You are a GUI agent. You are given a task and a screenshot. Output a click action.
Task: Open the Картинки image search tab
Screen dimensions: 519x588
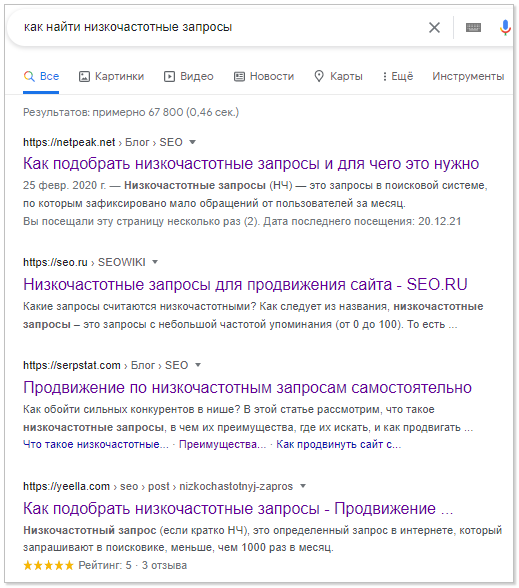(x=111, y=76)
